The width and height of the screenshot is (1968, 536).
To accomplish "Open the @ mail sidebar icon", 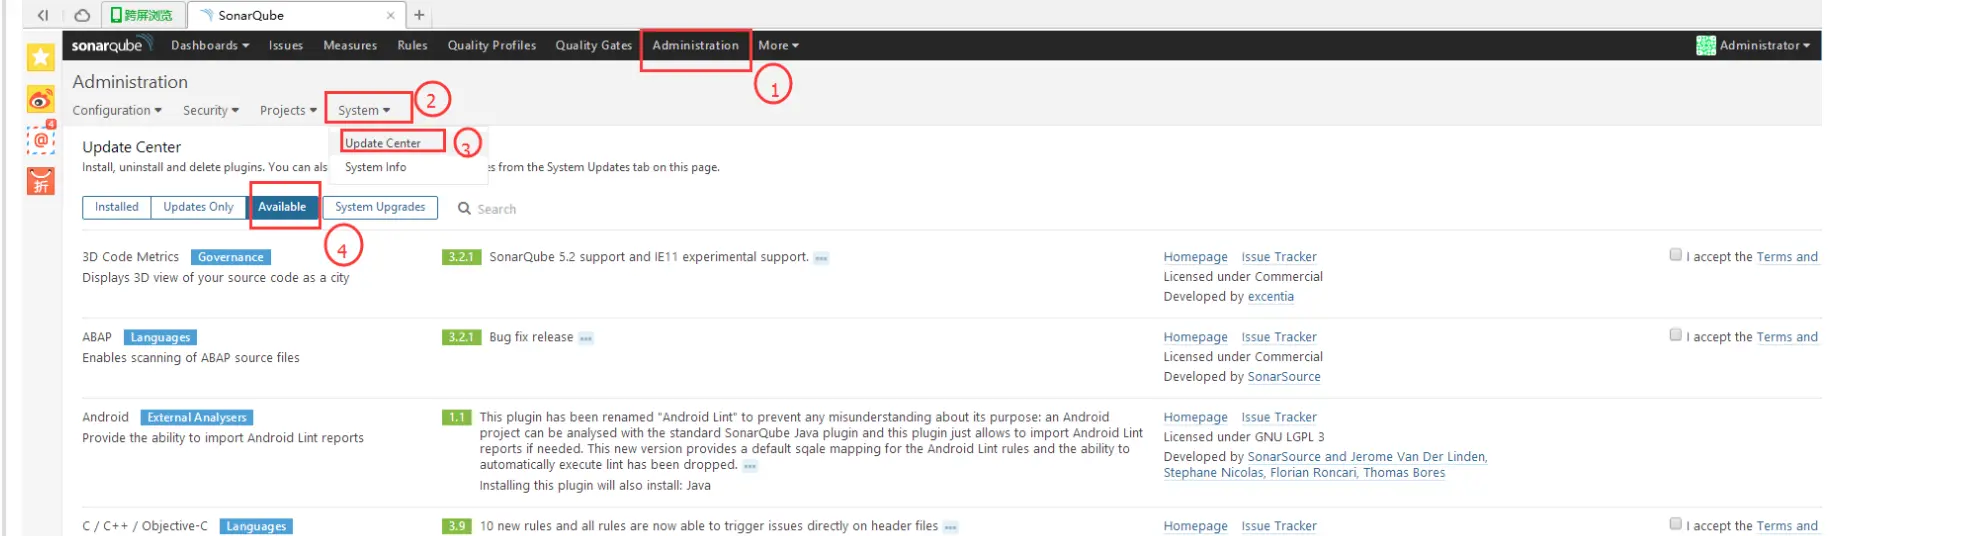I will click(40, 139).
